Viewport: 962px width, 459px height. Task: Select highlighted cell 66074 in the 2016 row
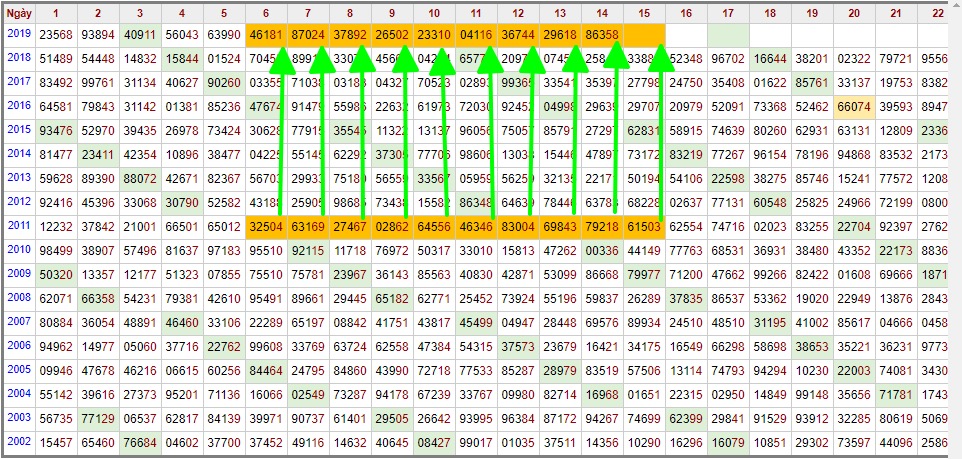coord(853,106)
